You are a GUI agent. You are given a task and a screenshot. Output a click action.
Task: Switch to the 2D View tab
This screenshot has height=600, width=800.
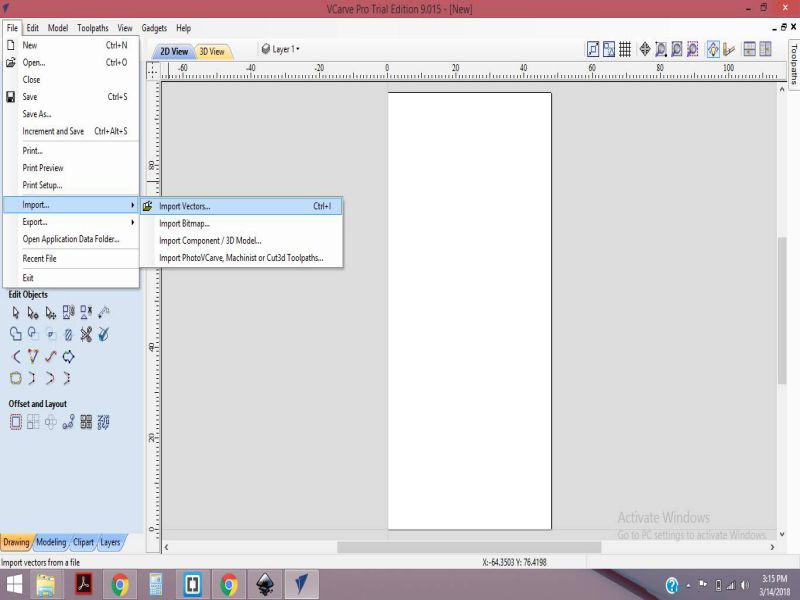(174, 52)
